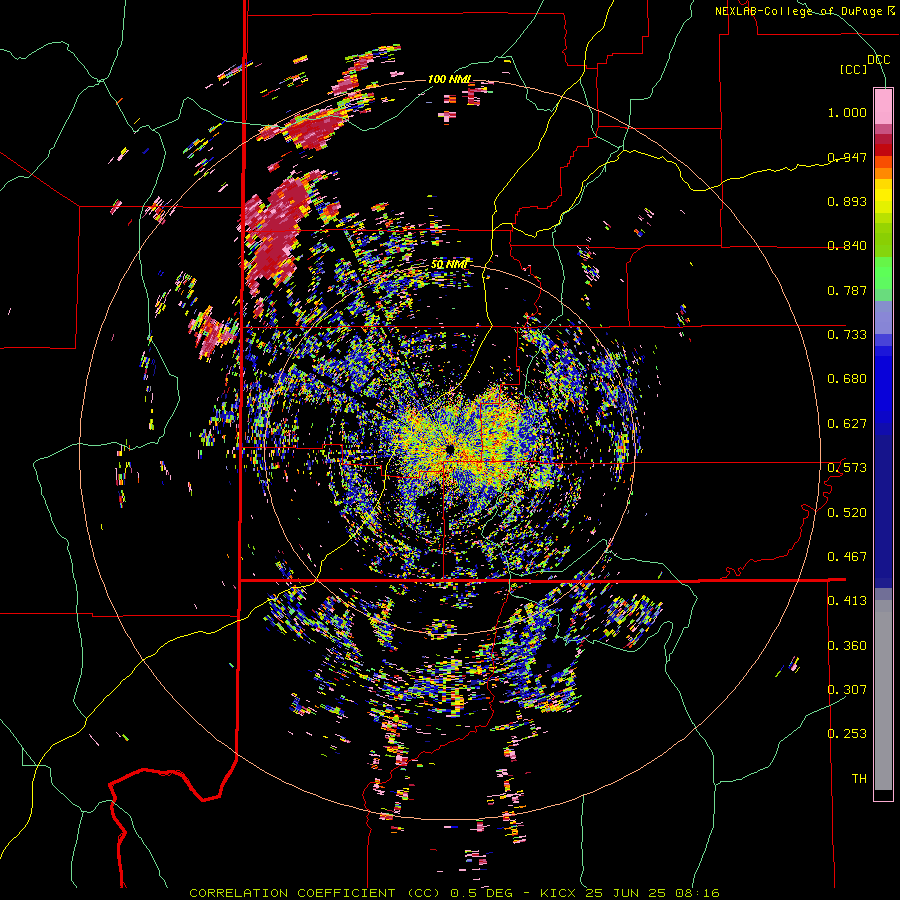Pick the light pink color band beside 1.000
Image resolution: width=900 pixels, height=900 pixels.
(x=883, y=107)
